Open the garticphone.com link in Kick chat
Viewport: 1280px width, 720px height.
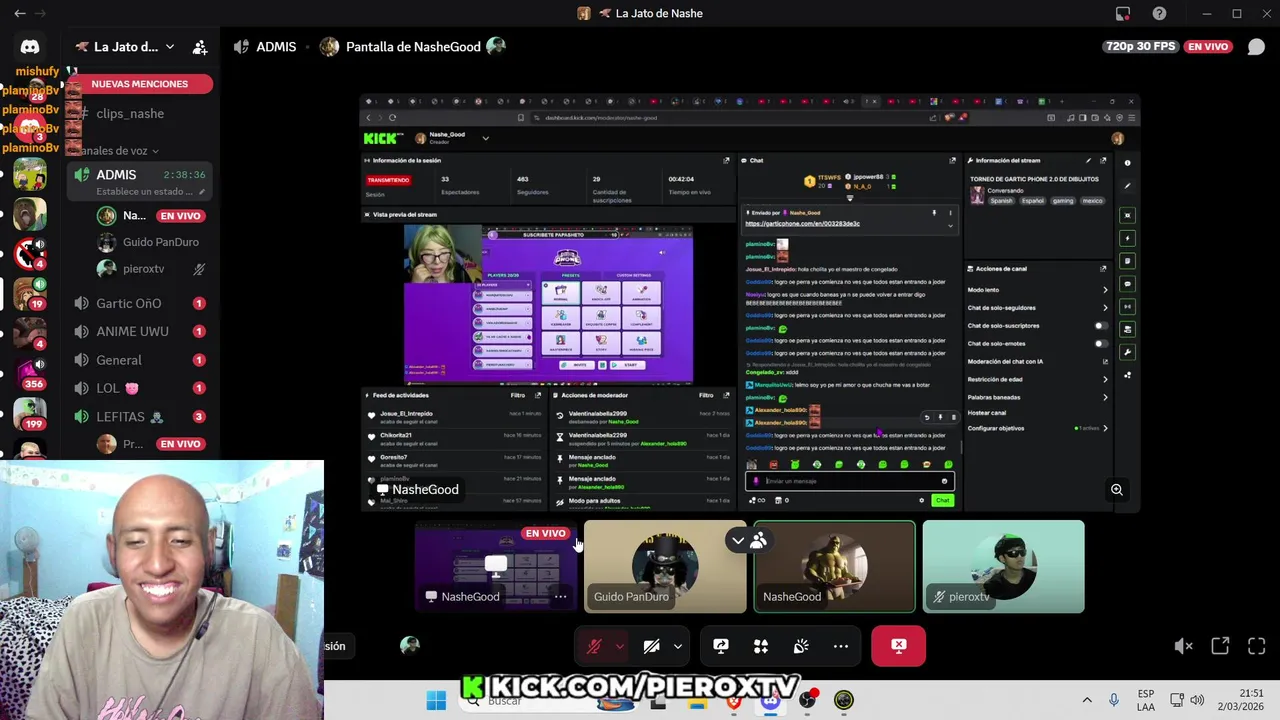click(802, 224)
